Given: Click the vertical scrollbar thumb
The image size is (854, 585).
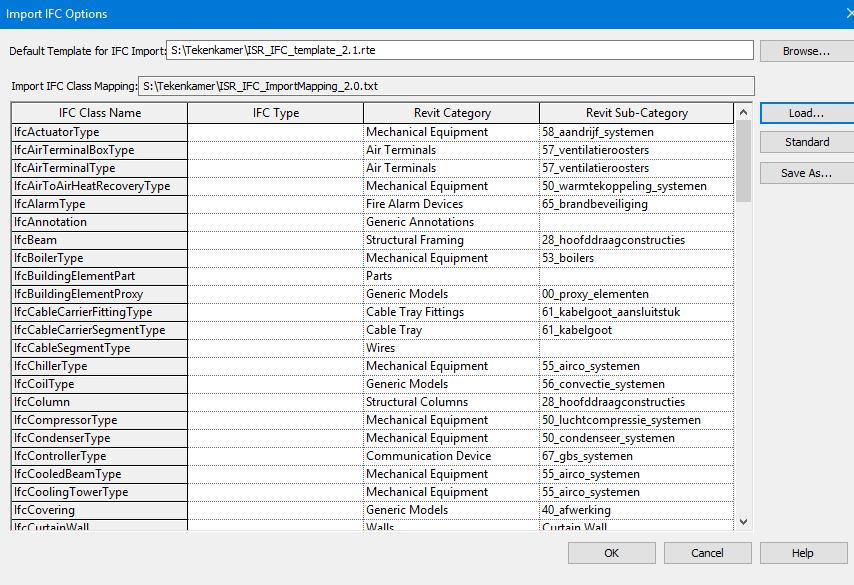Looking at the screenshot, I should [743, 161].
